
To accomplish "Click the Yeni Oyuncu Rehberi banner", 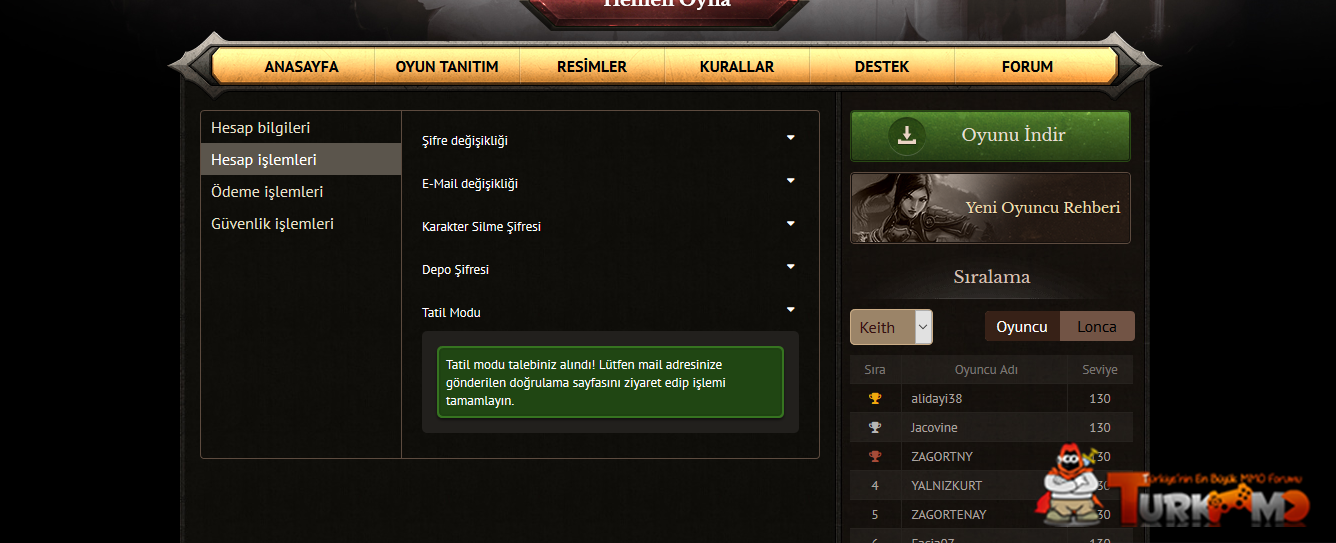I will click(x=990, y=208).
